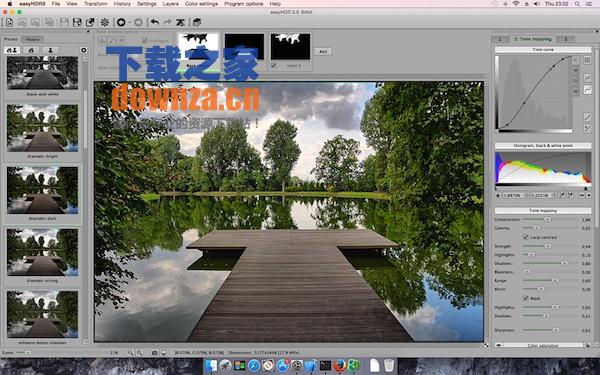Open the File menu
This screenshot has height=375, width=600.
(56, 3)
